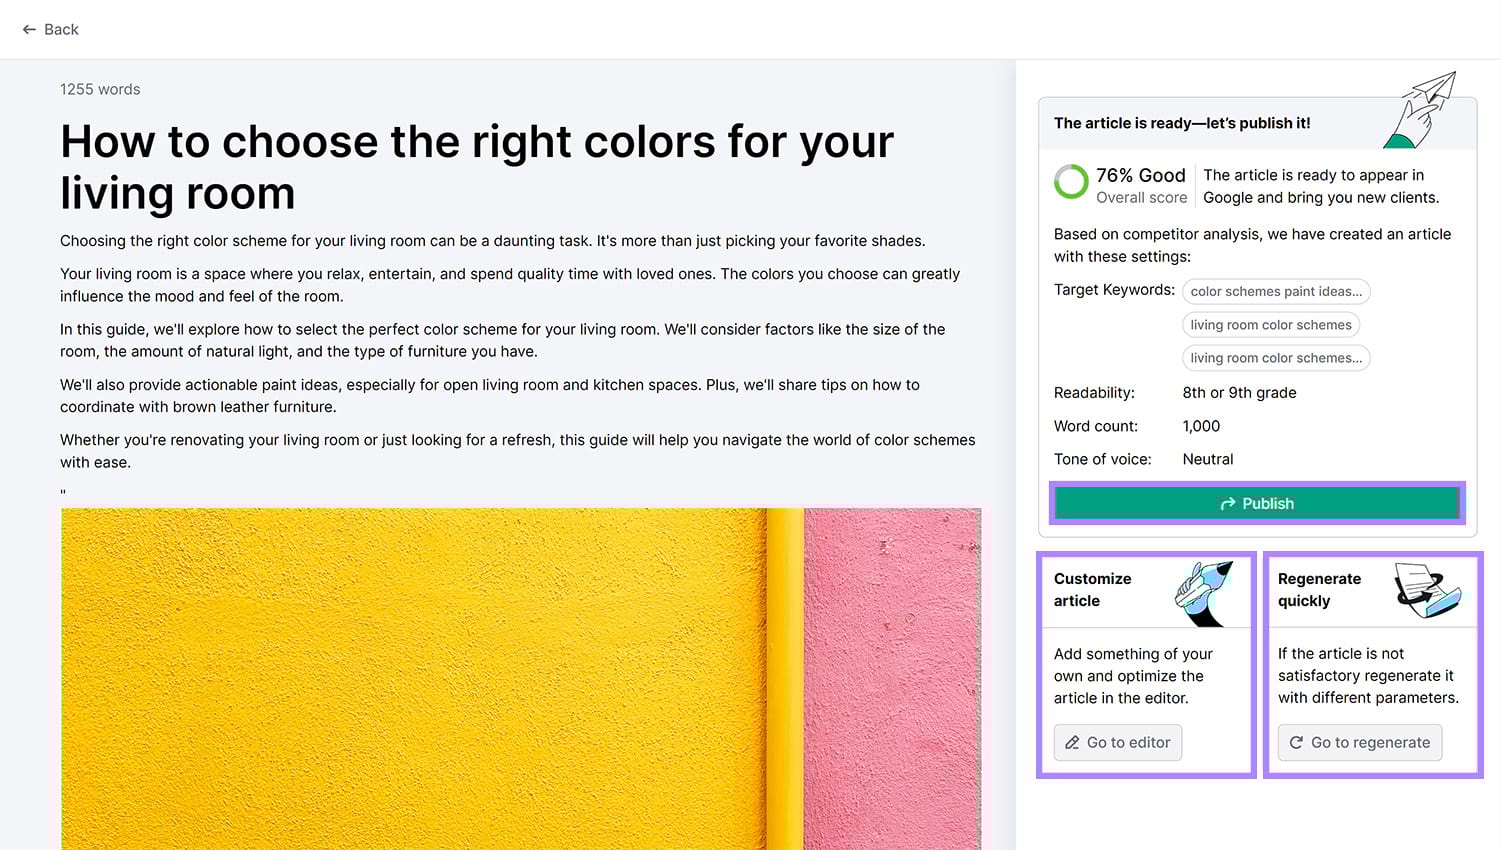
Task: Click the refresh icon on Go to regenerate
Action: [x=1296, y=742]
